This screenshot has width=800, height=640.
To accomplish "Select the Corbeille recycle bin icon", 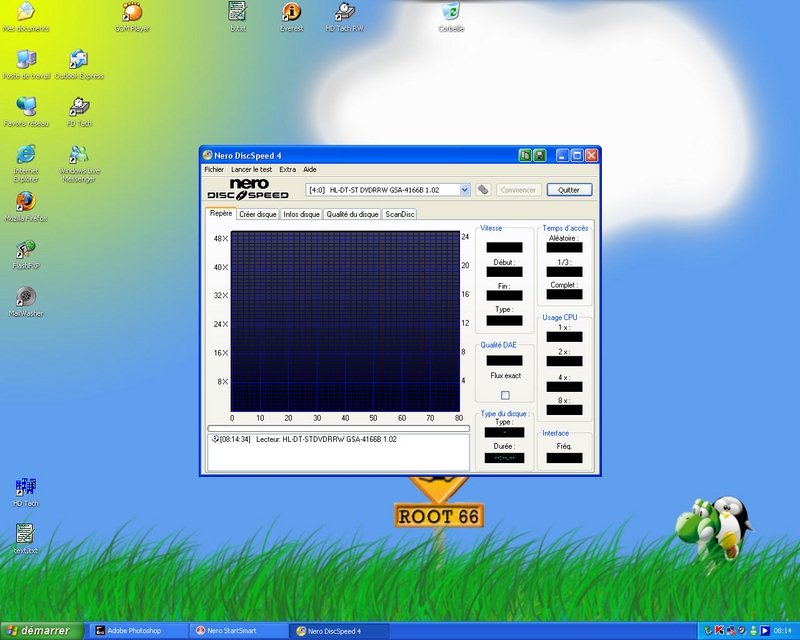I will point(451,16).
